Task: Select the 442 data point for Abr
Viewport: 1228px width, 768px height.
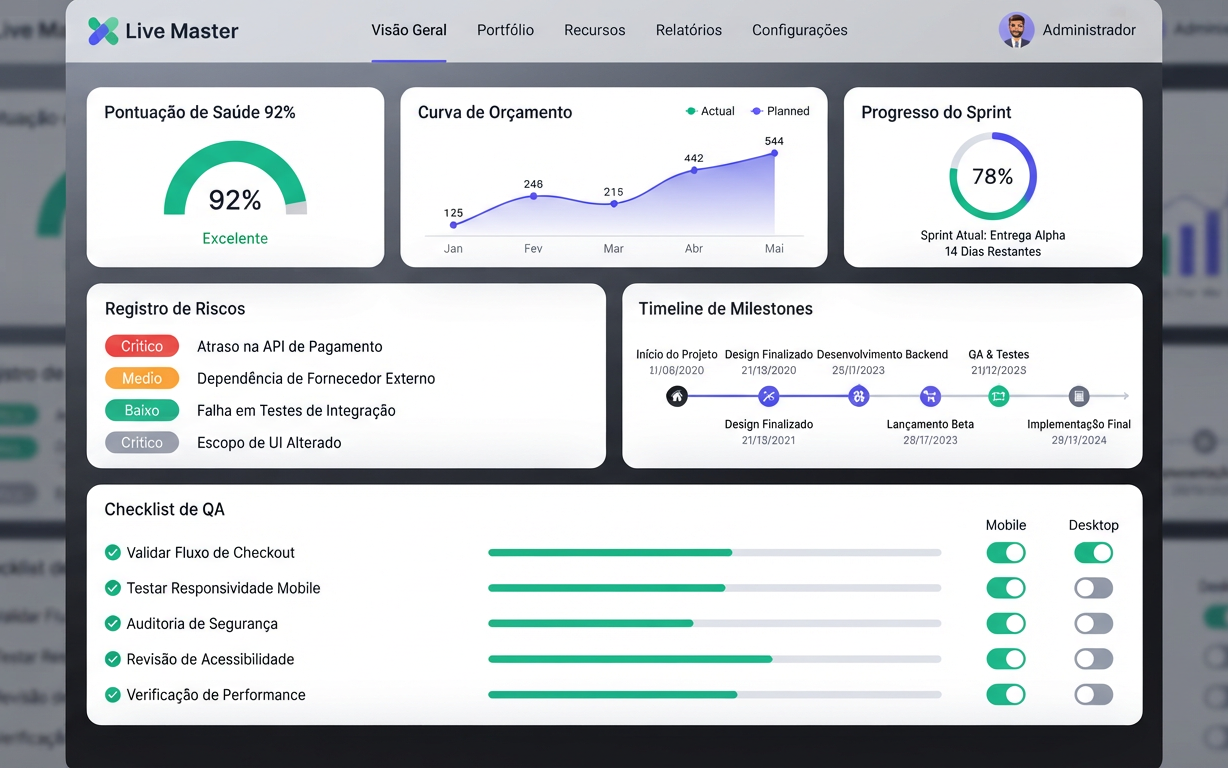Action: point(694,171)
